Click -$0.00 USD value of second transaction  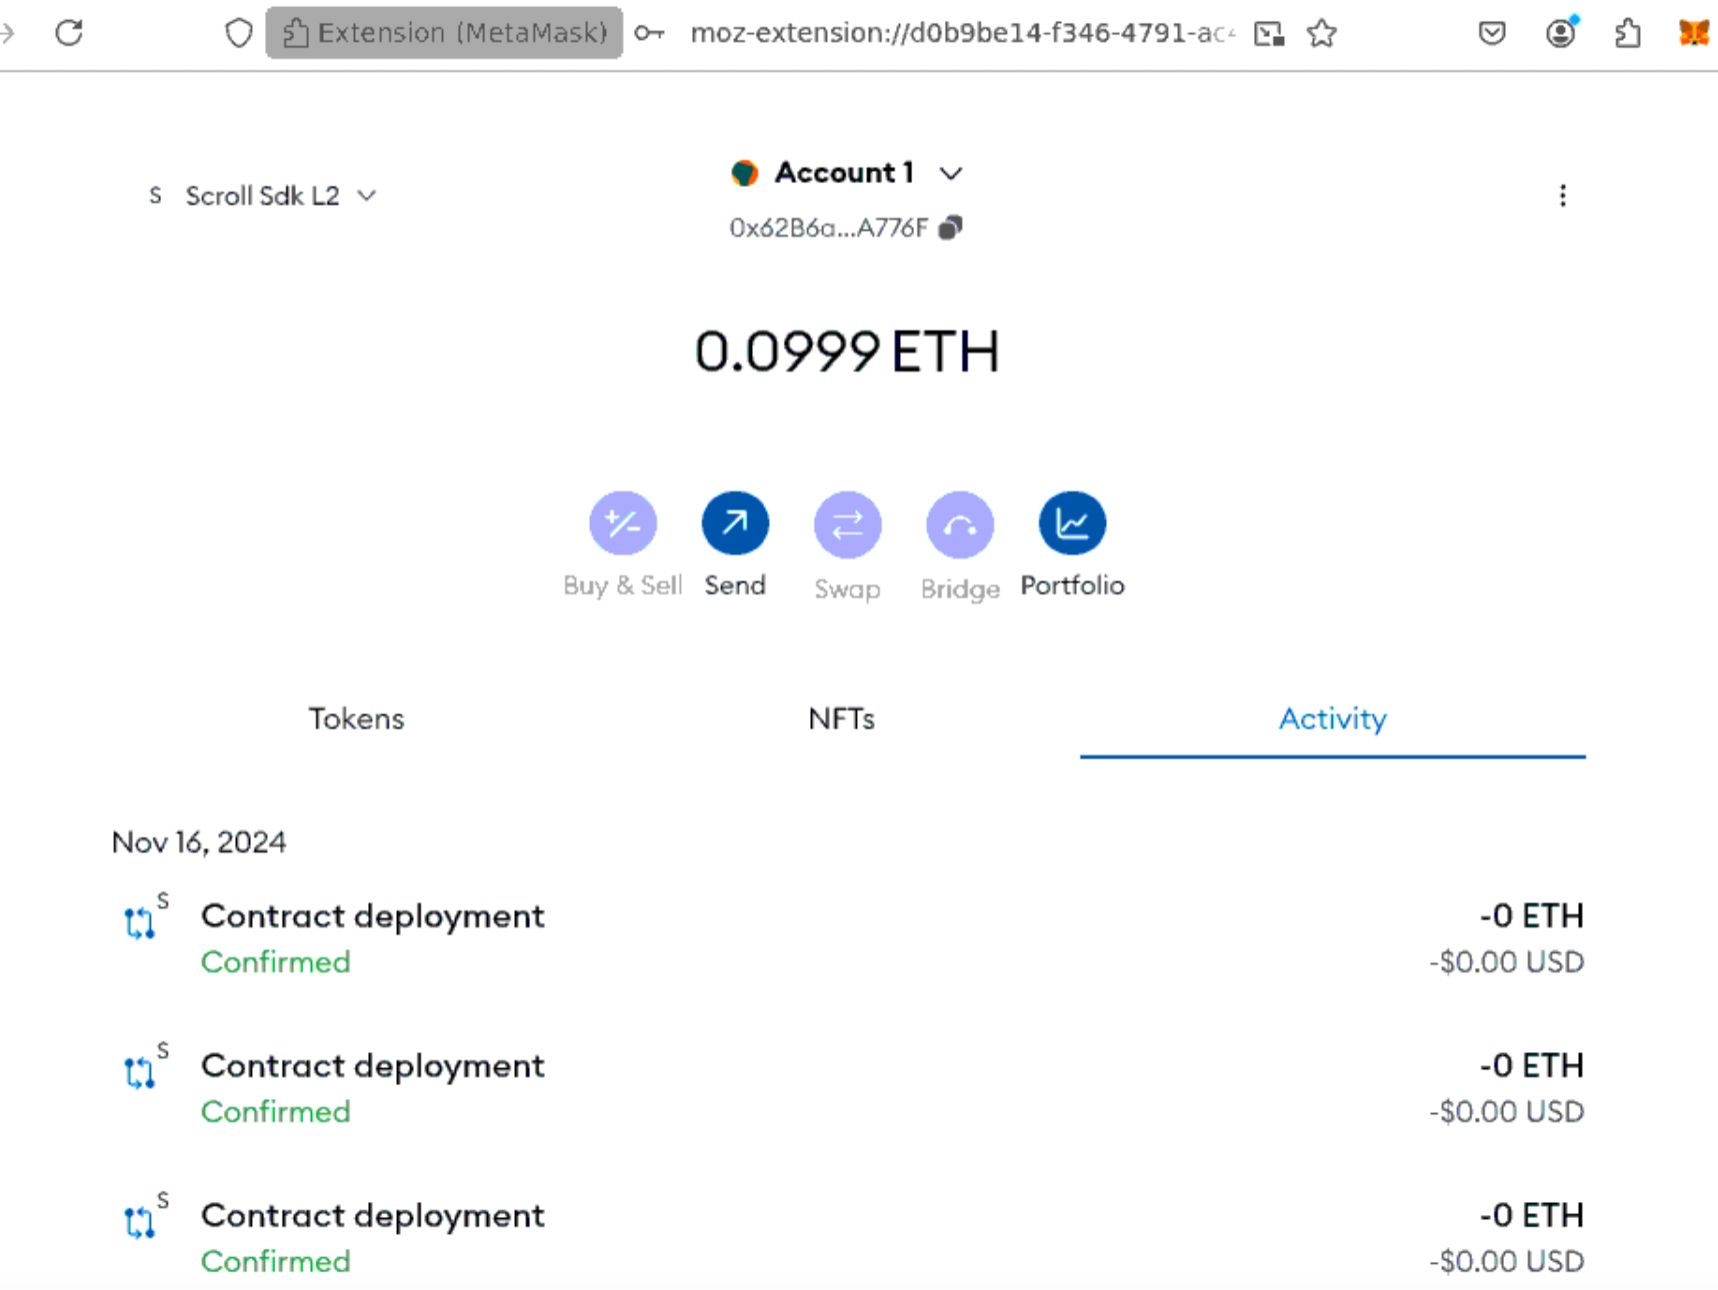pos(1507,1112)
